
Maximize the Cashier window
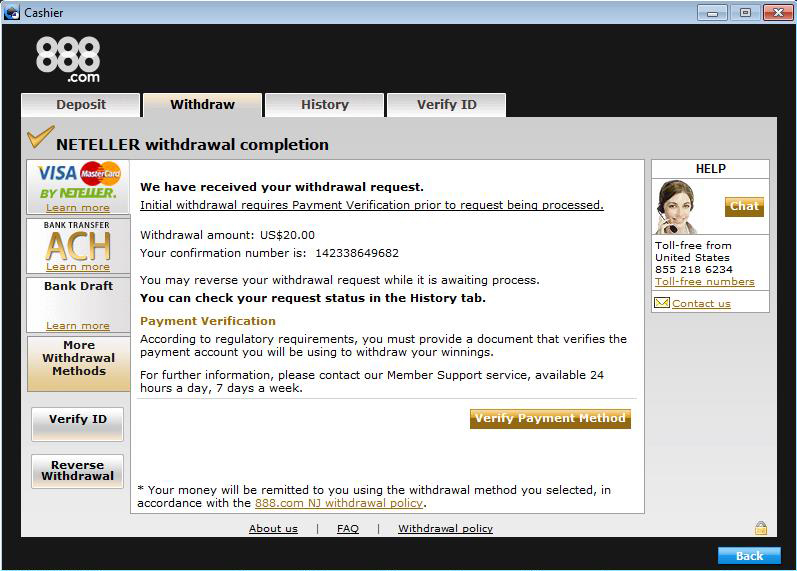(745, 12)
